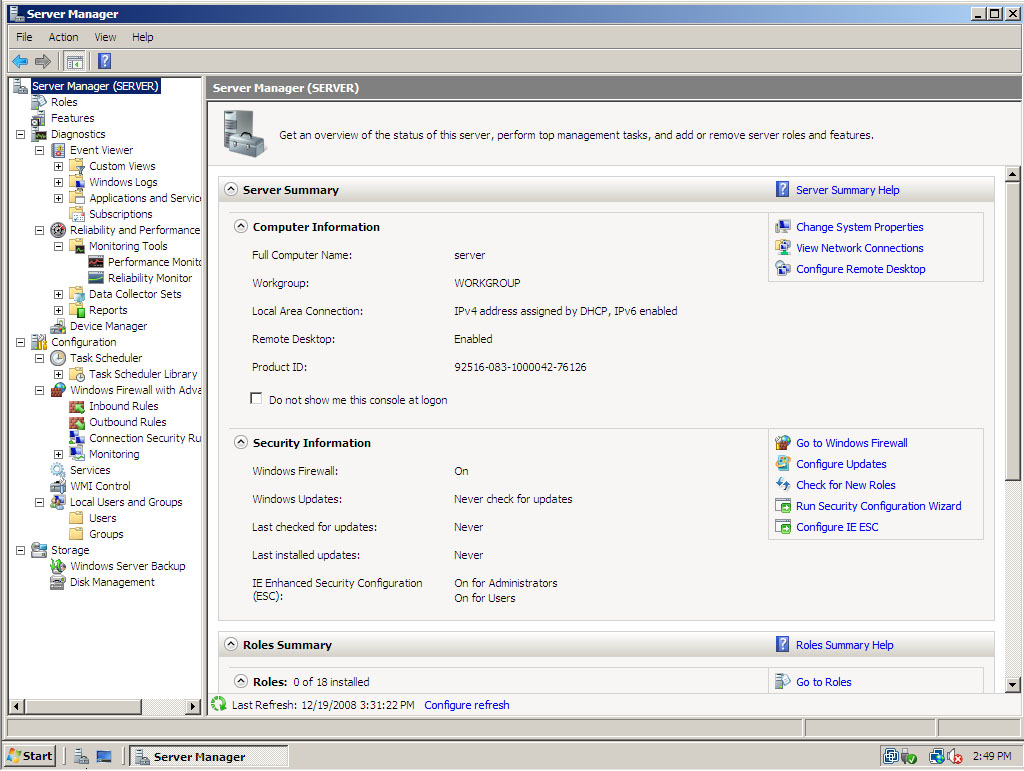Click the Windows Server Backup icon

[58, 566]
